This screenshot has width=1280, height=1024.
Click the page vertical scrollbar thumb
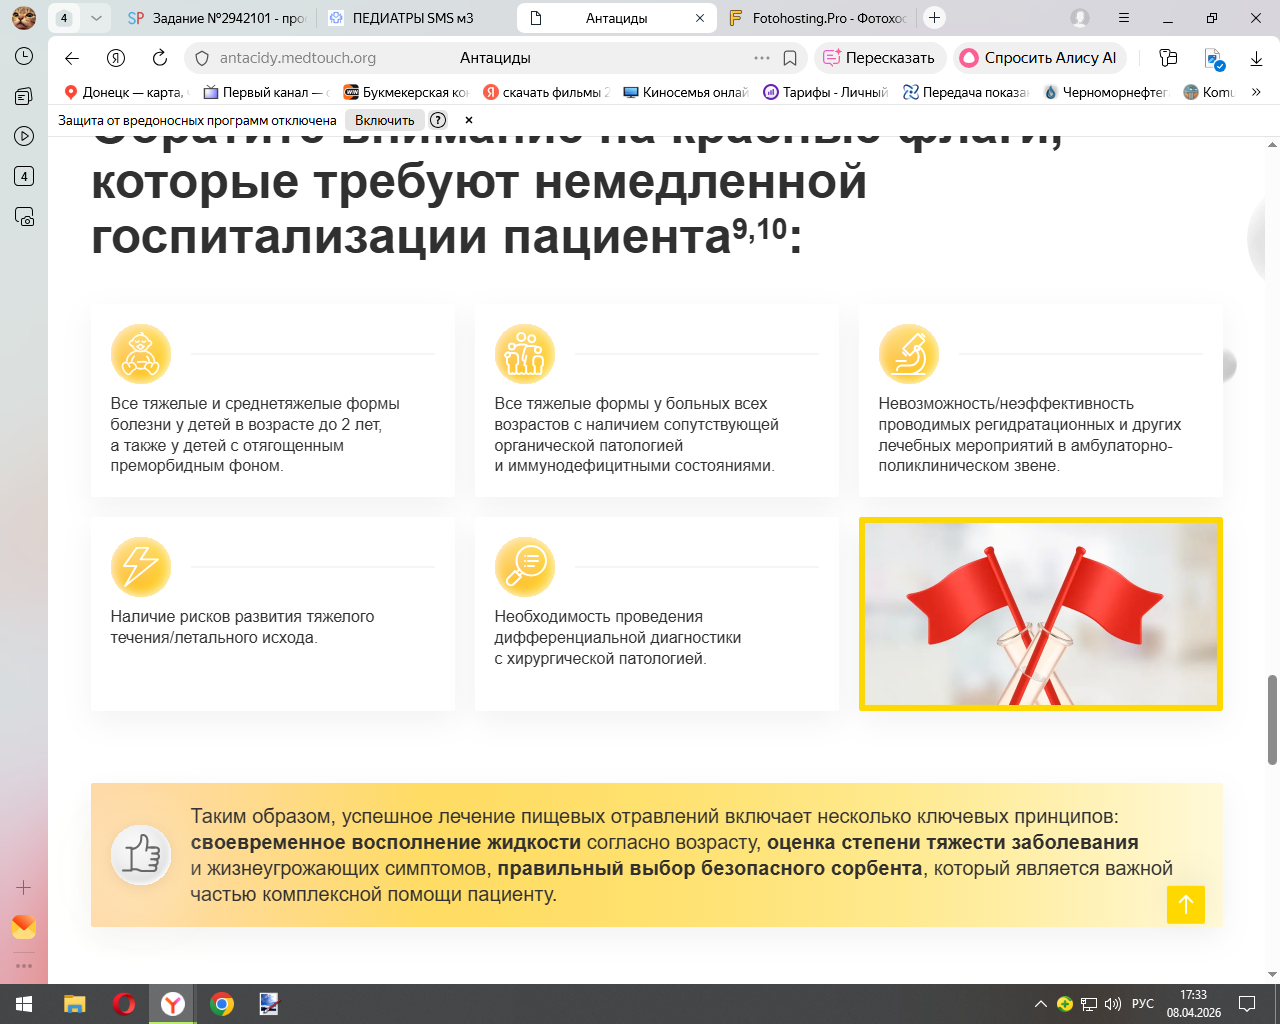click(1272, 720)
